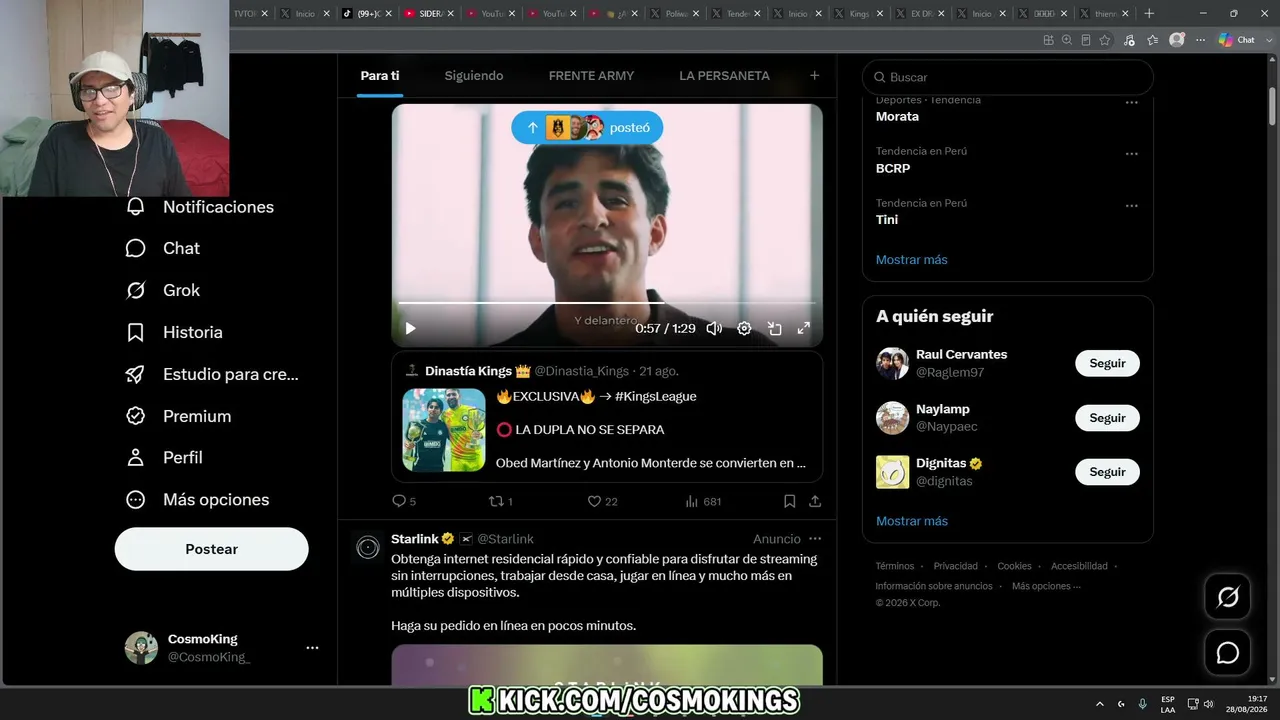
Task: Show more trends link
Action: pos(912,260)
